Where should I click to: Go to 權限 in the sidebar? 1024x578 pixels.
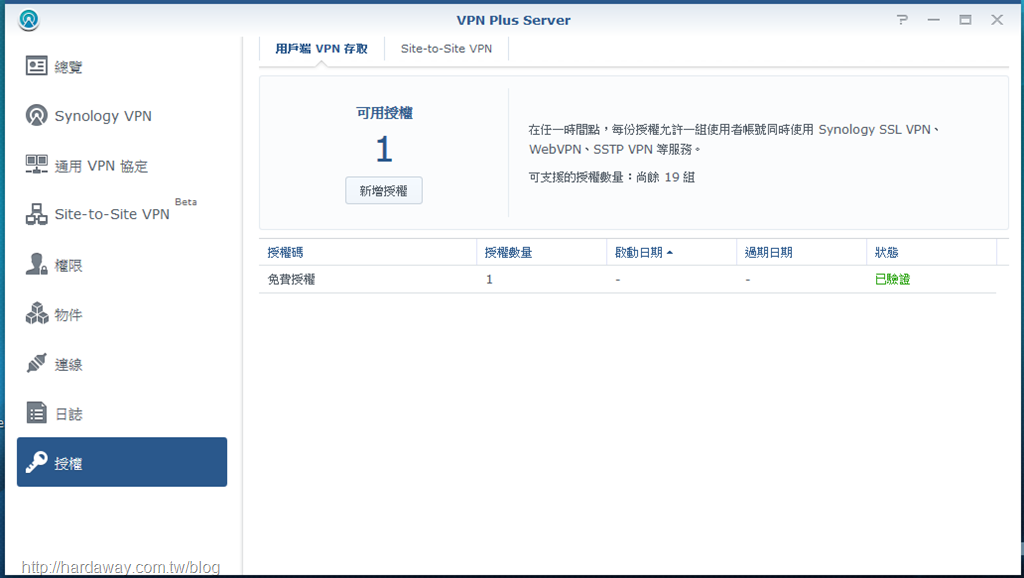pos(122,265)
